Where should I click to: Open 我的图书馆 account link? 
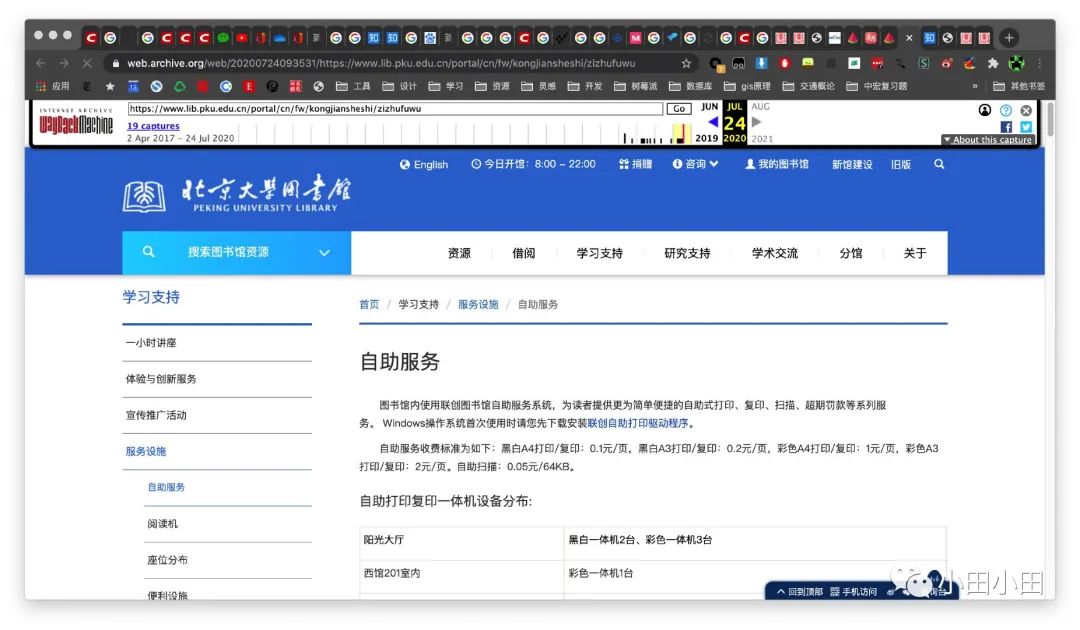[777, 164]
